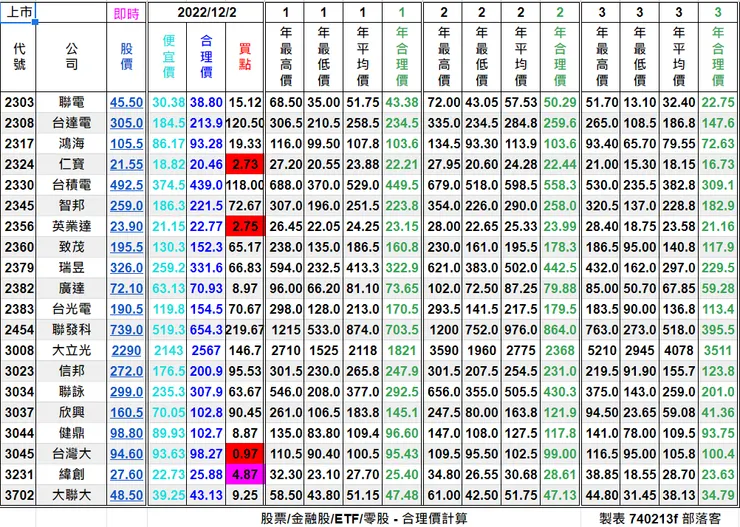Screen dimensions: 740x527
Task: Click stock code 3702
Action: tap(19, 495)
